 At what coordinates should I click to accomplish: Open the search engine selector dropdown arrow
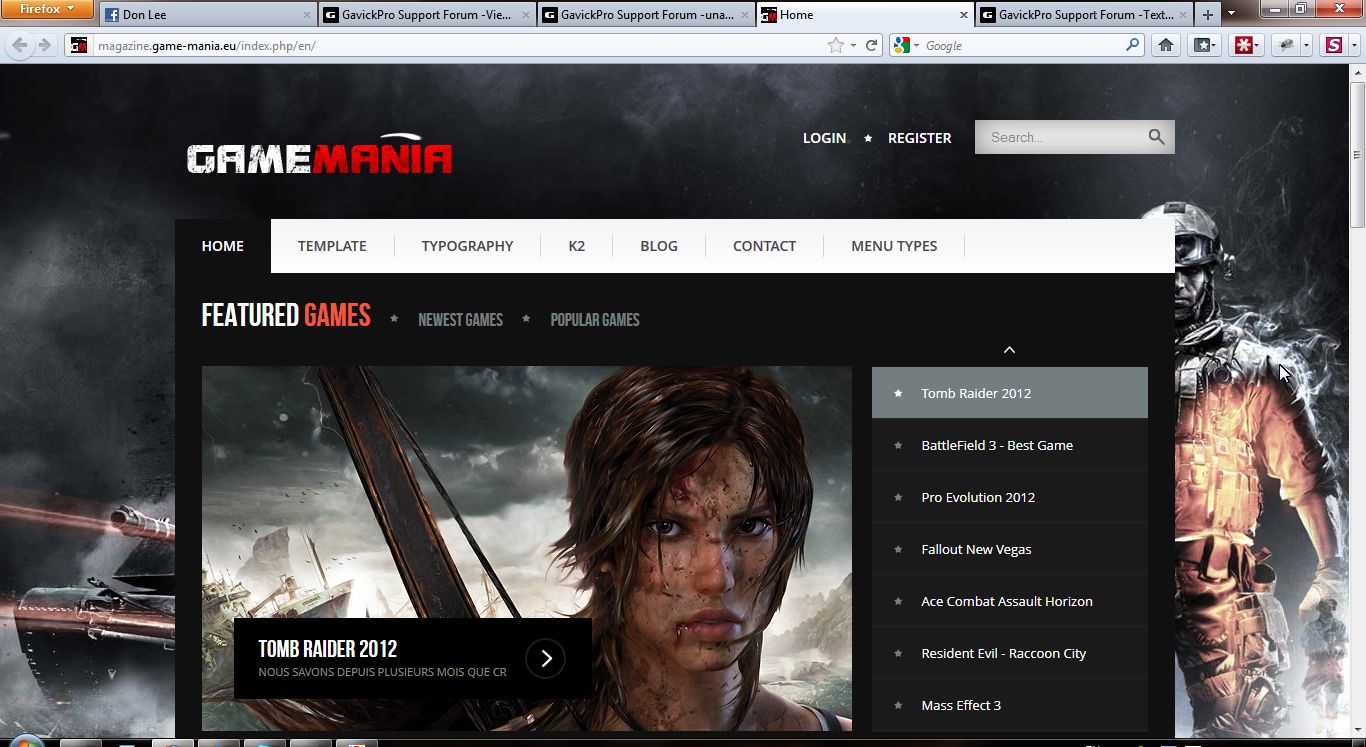click(916, 46)
